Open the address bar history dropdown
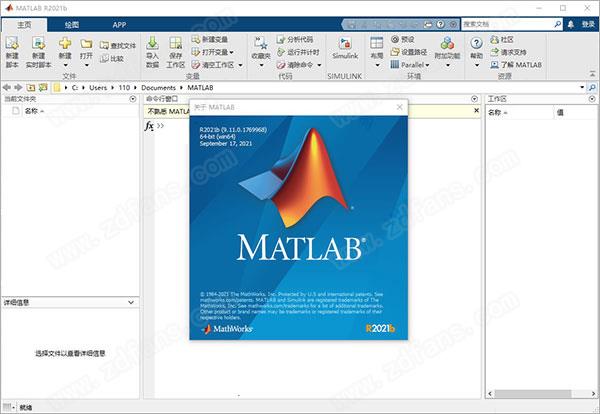Screen dimensions: 600x414 (582, 87)
